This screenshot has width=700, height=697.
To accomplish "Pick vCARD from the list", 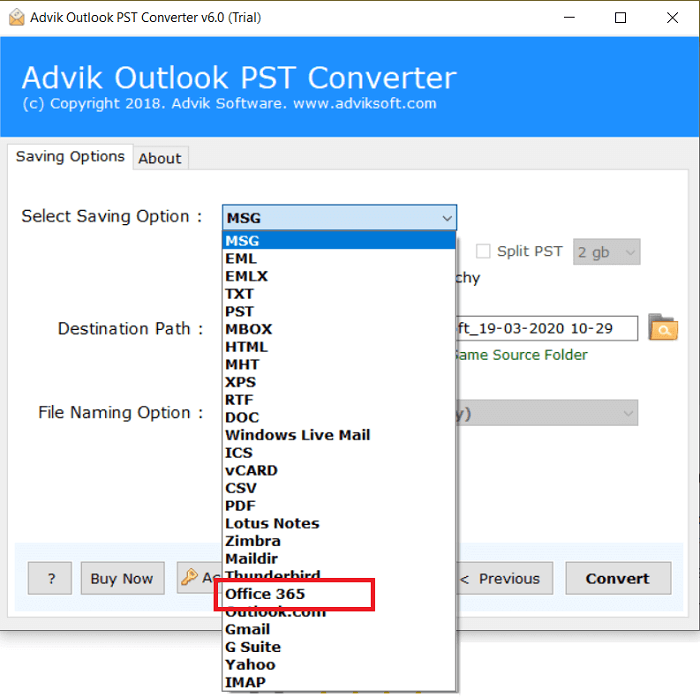I will [x=339, y=470].
